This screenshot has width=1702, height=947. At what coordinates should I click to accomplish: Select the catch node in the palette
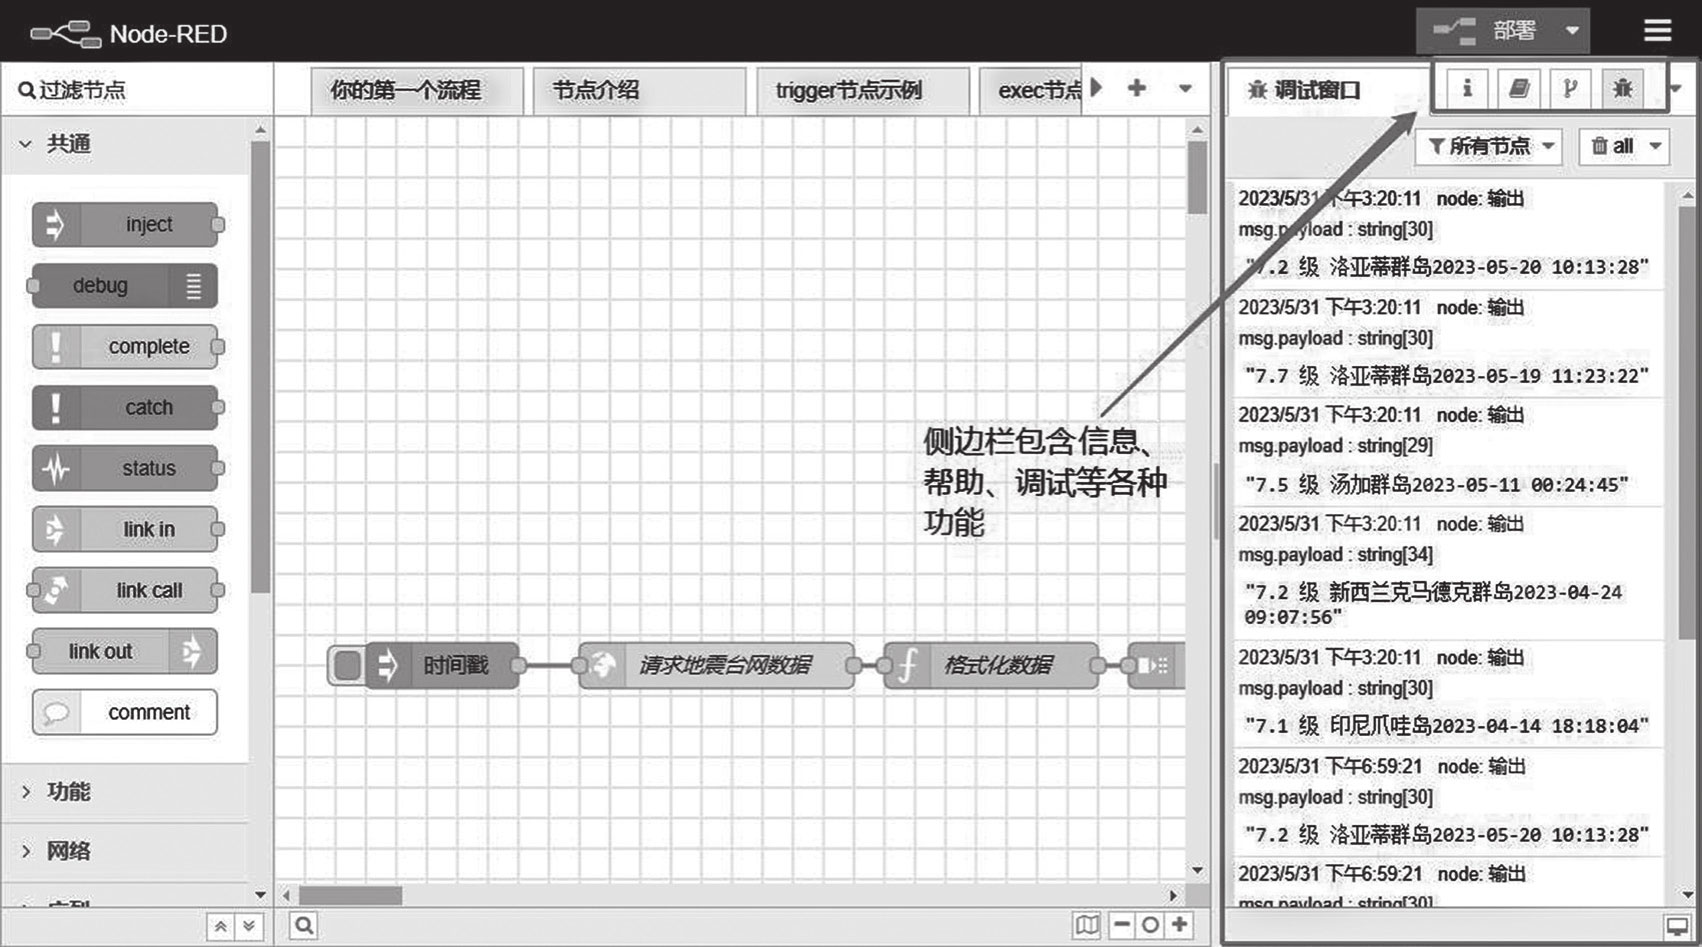point(125,407)
